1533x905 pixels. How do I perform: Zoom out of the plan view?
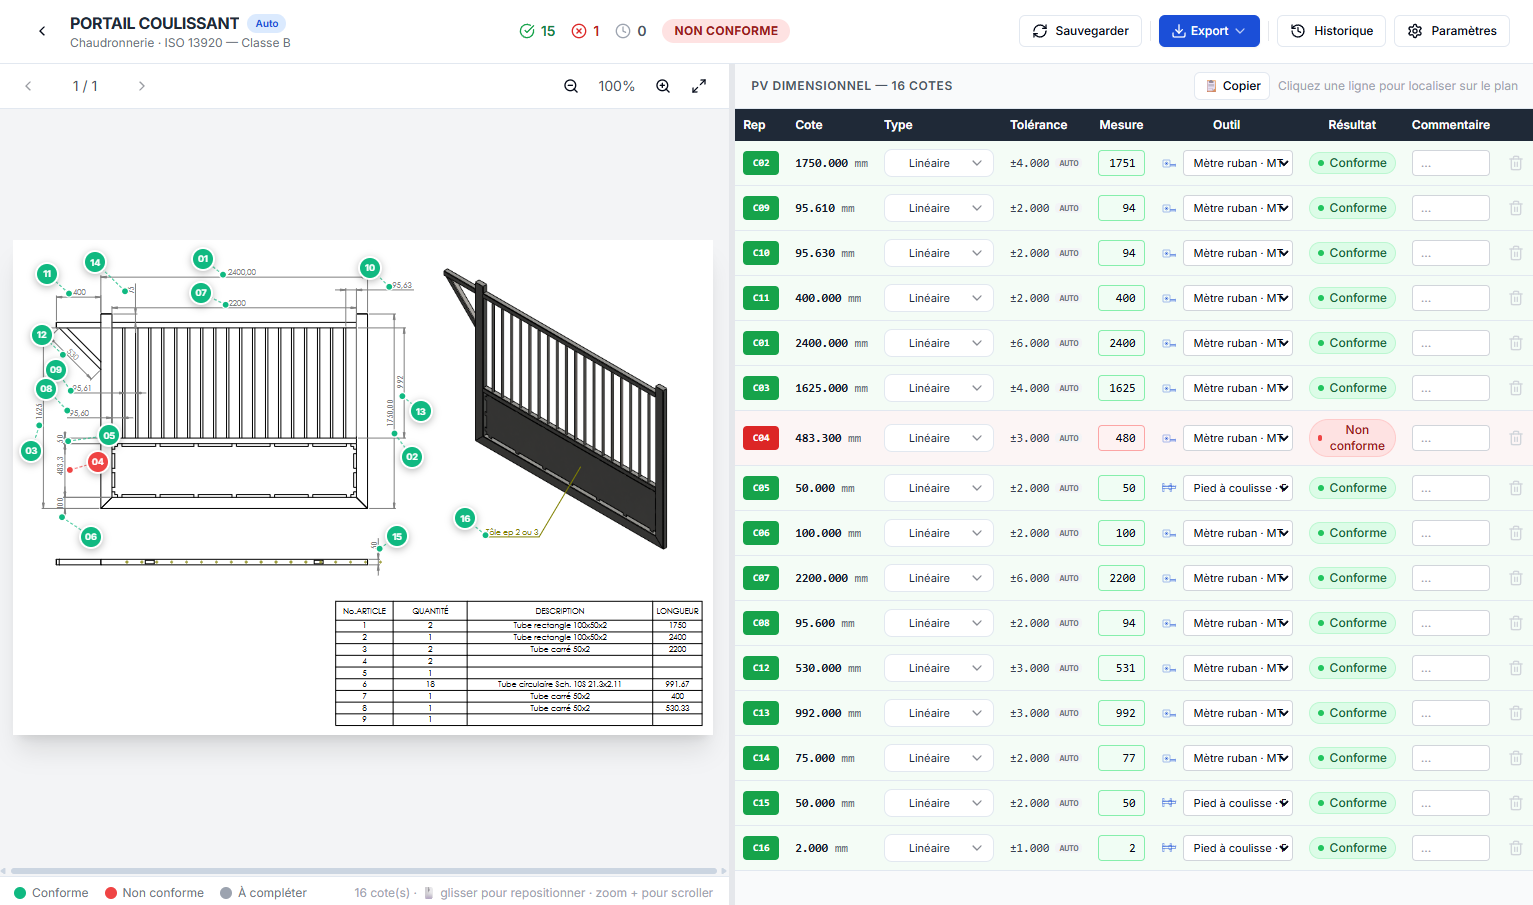(571, 86)
